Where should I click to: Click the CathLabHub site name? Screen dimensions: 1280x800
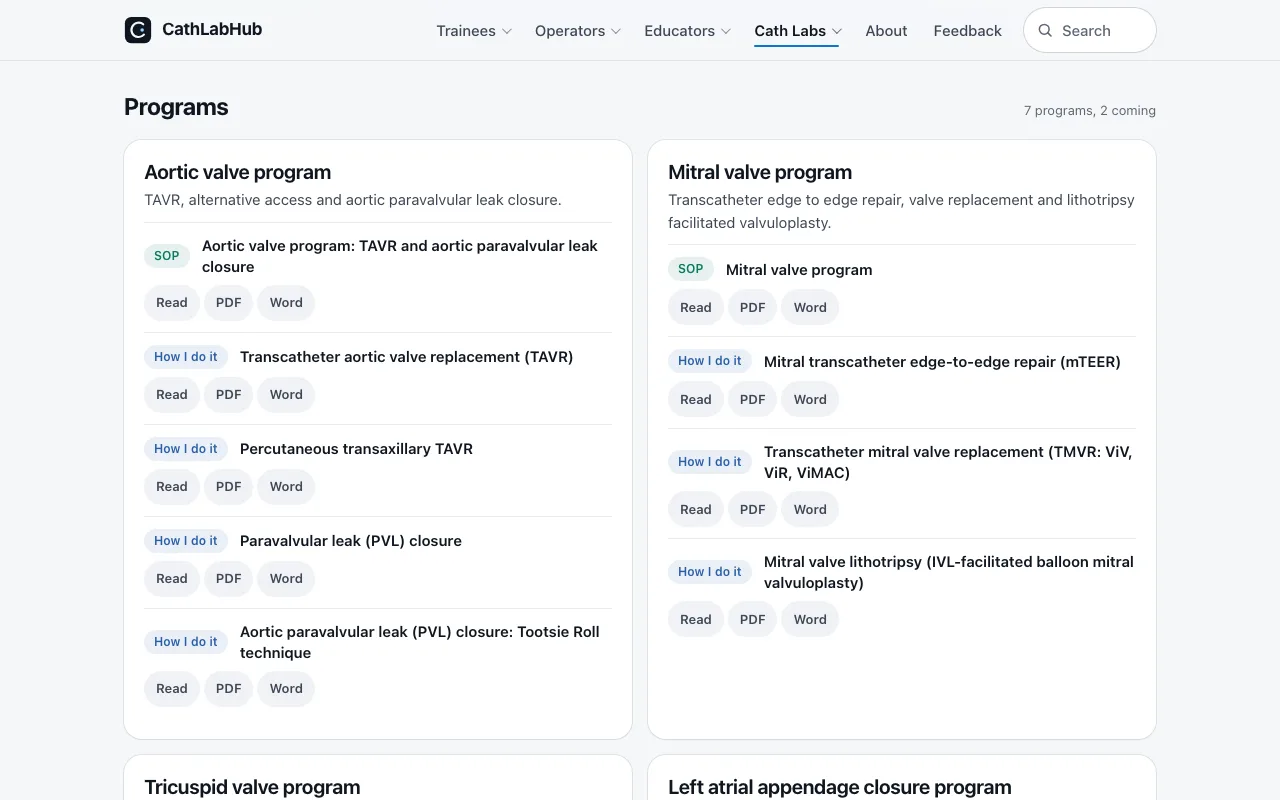[x=212, y=29]
